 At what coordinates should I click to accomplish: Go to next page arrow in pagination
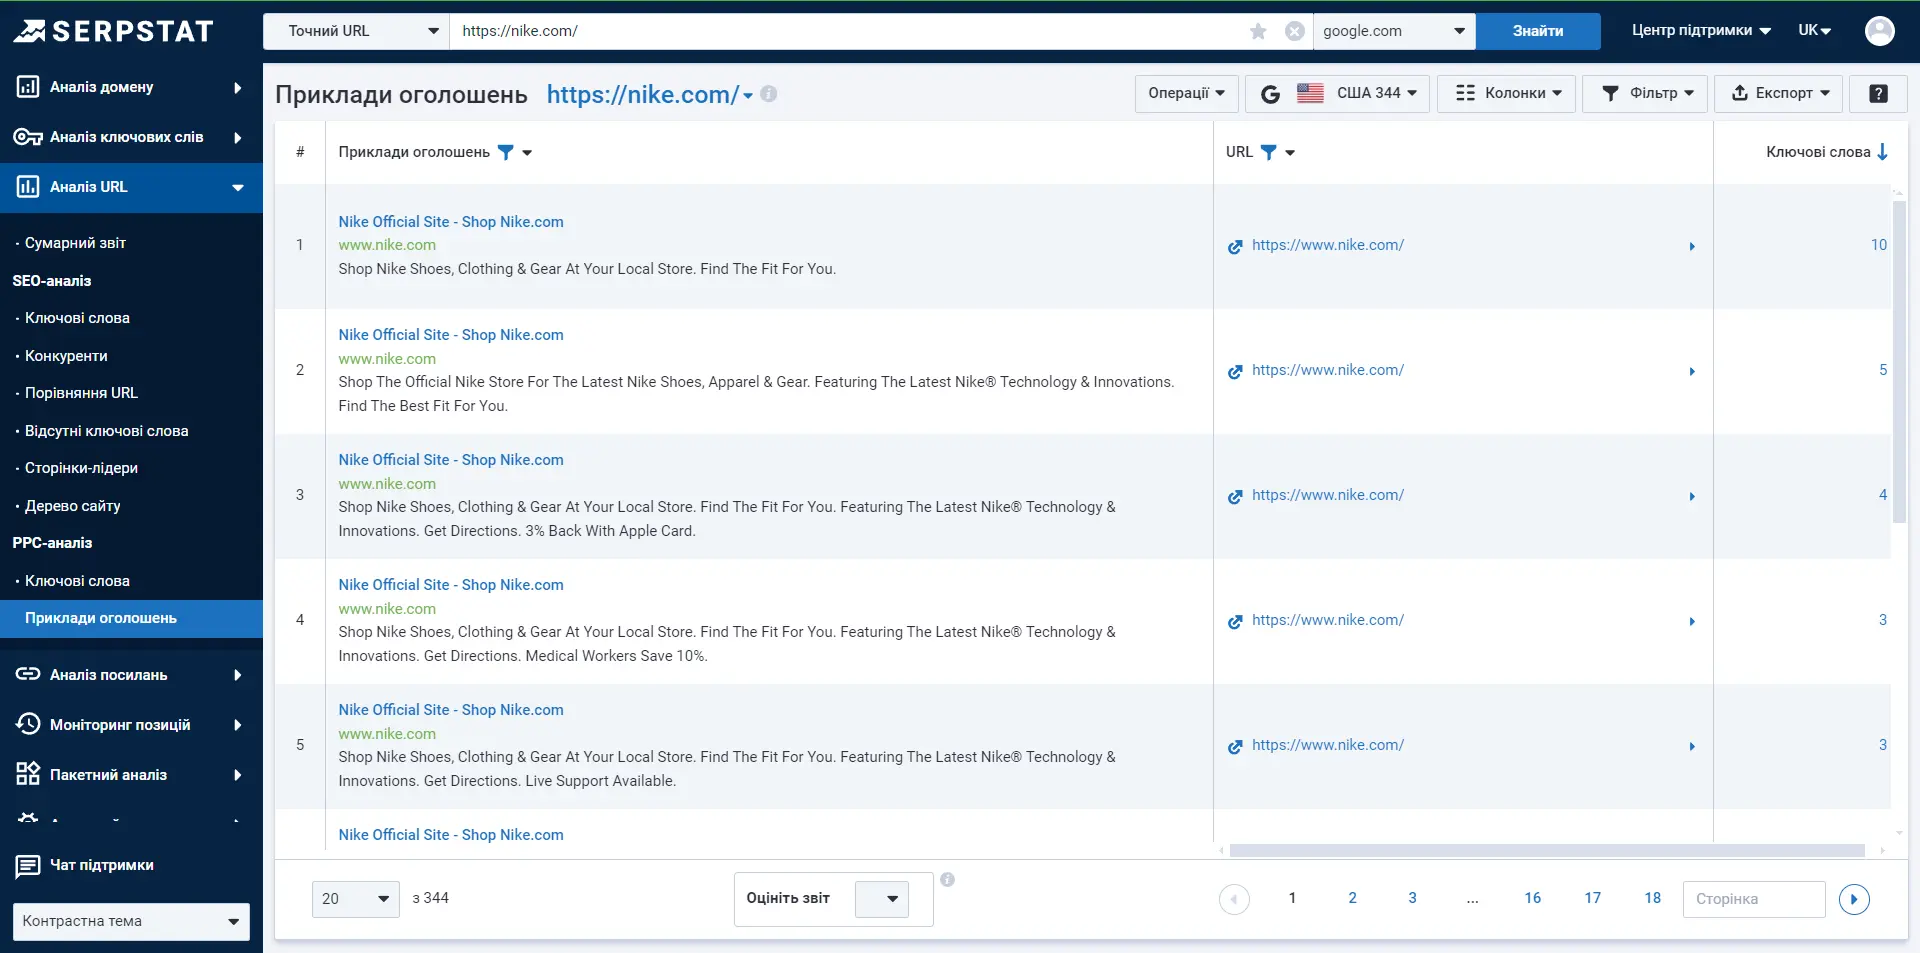(x=1854, y=899)
